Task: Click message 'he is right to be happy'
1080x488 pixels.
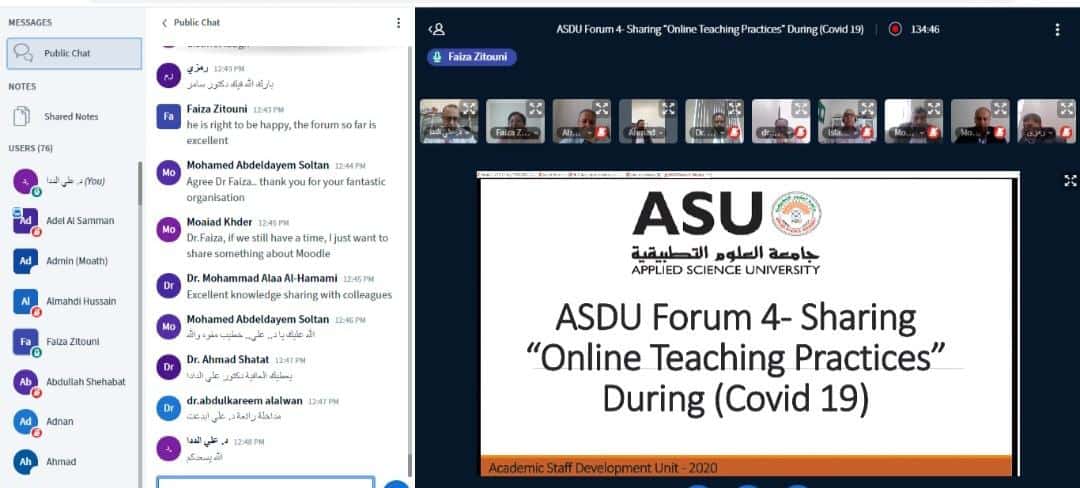Action: click(x=281, y=132)
